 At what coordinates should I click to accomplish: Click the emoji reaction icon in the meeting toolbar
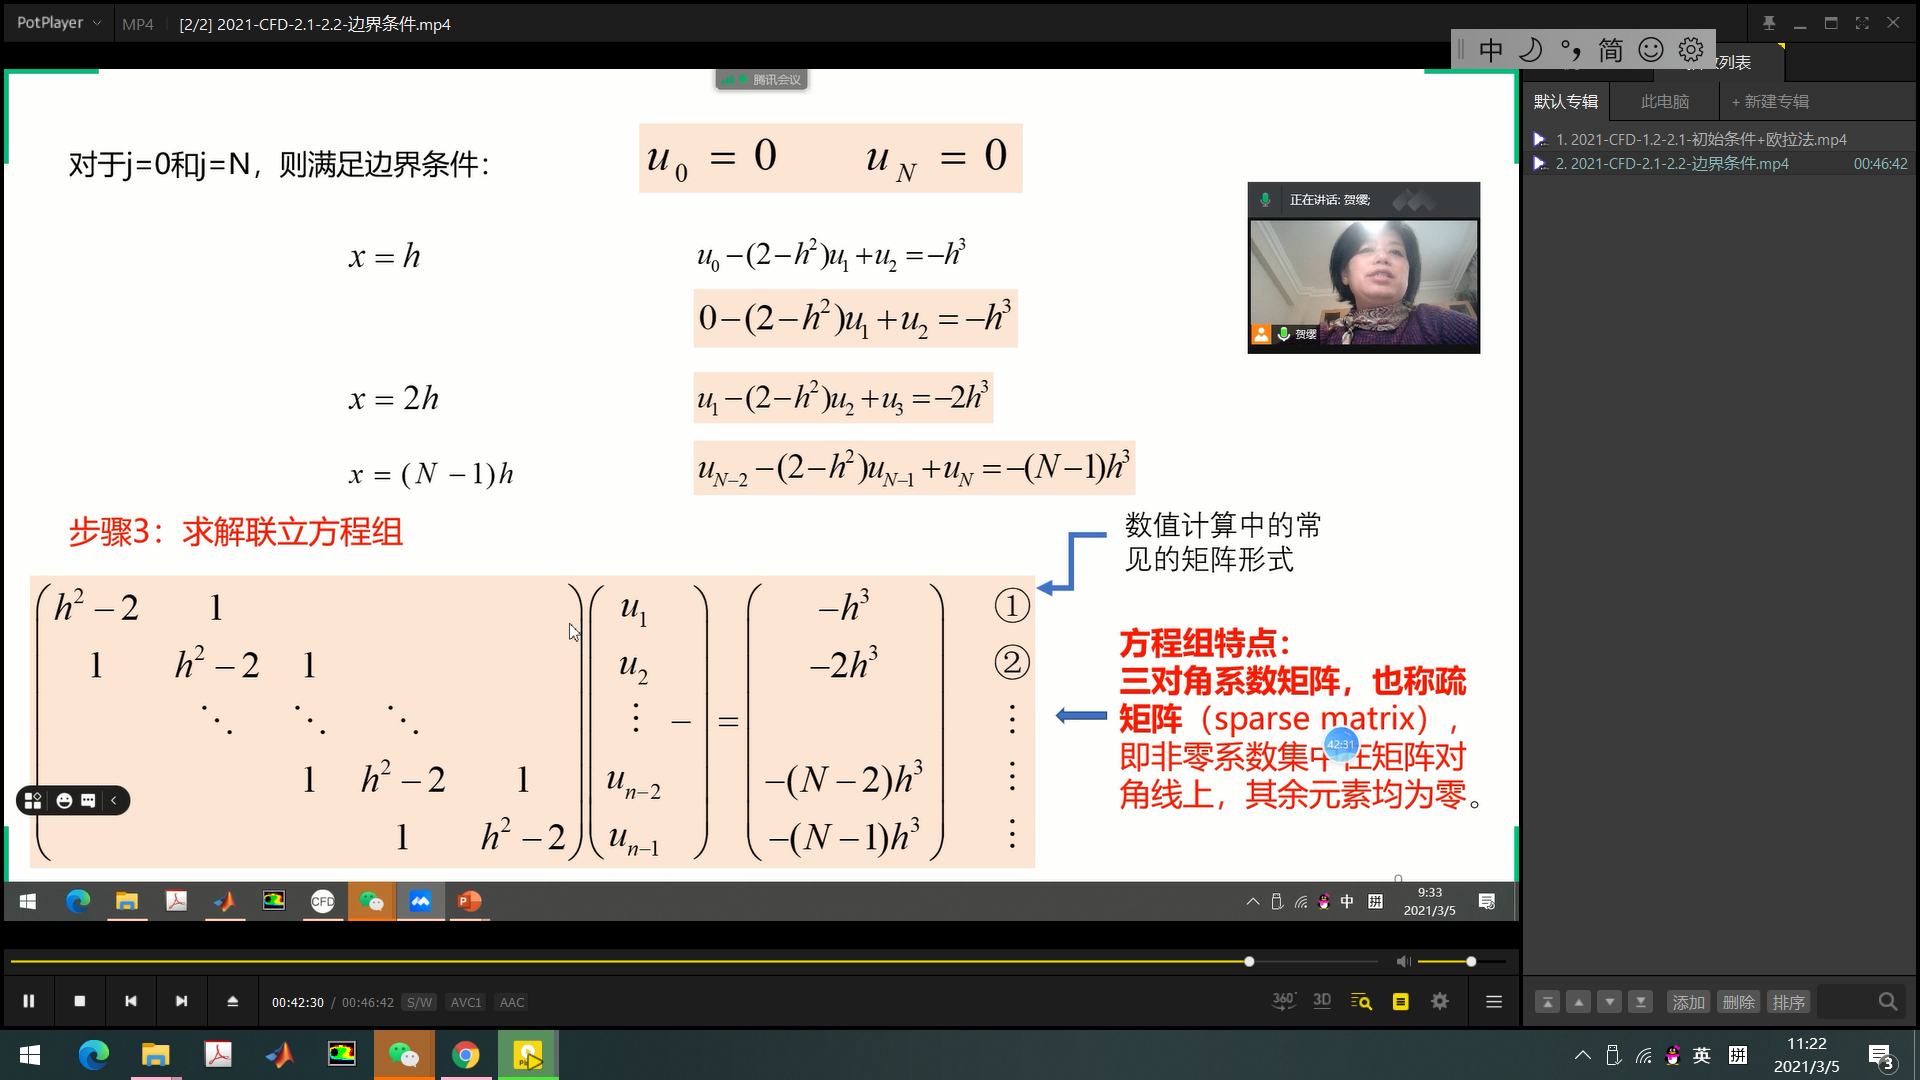(63, 800)
